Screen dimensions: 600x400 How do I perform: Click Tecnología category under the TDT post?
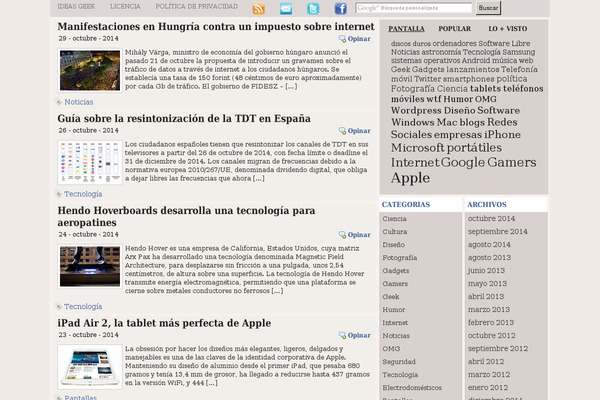83,194
